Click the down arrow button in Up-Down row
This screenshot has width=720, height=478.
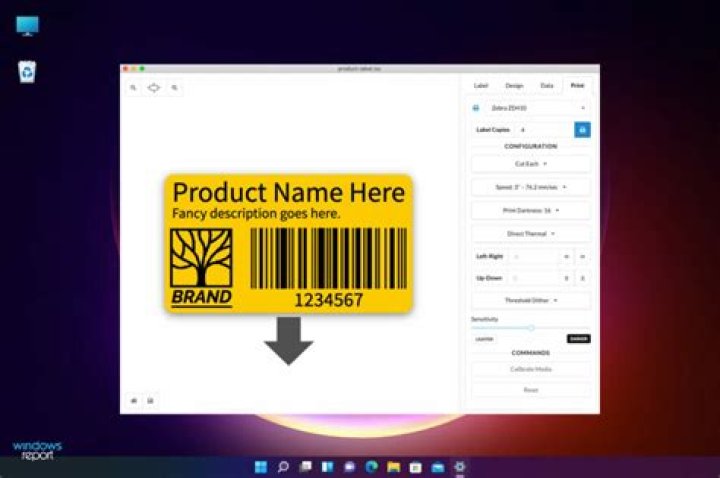click(x=583, y=278)
